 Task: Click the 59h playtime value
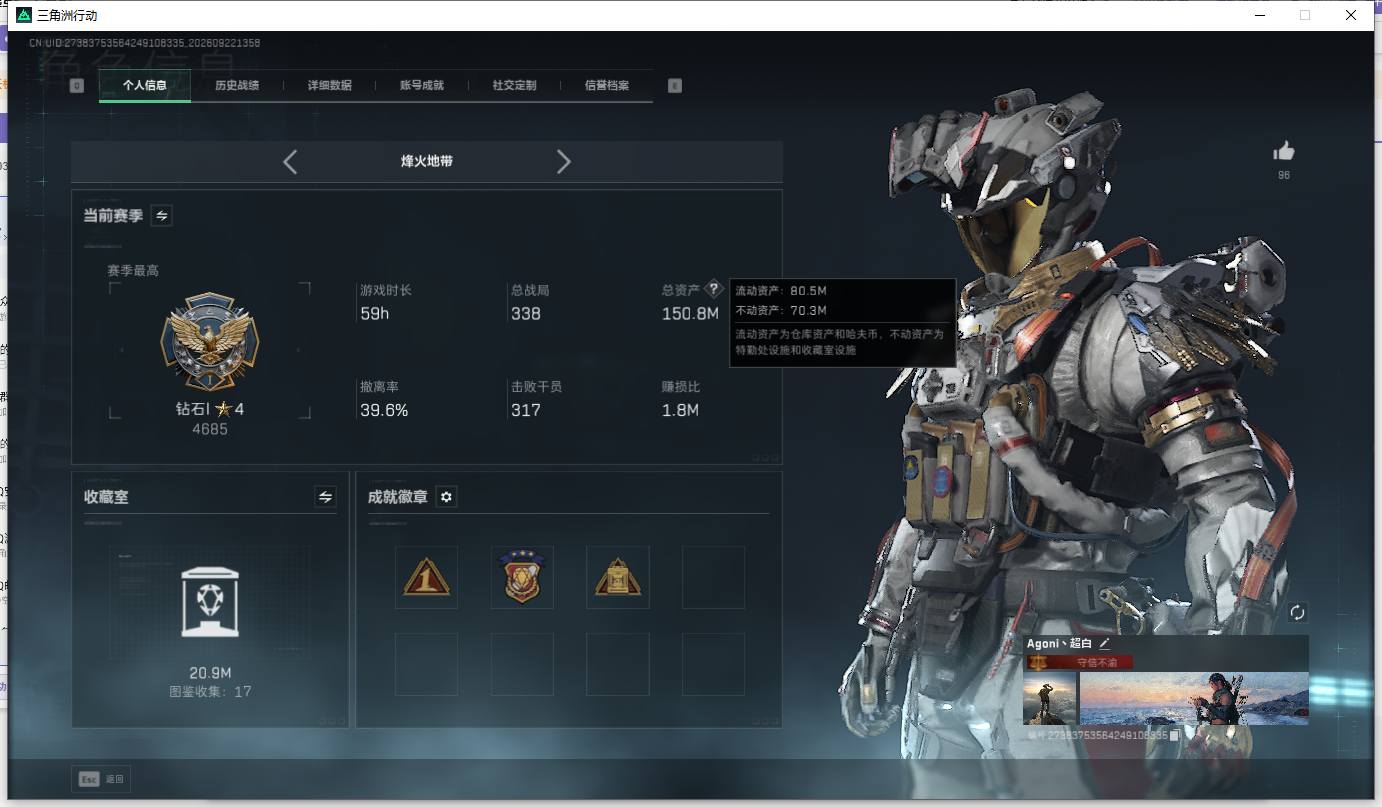click(x=375, y=314)
